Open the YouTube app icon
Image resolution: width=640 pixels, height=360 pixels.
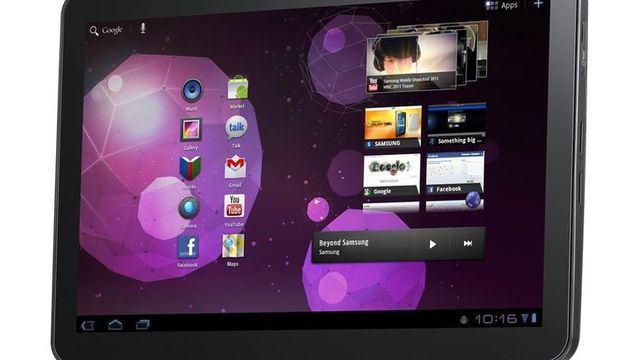234,206
